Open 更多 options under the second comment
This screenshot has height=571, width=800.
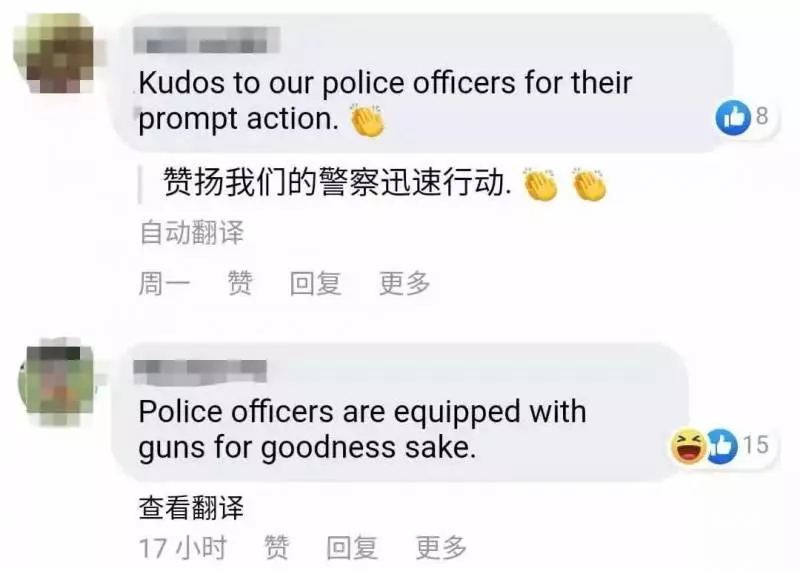tap(441, 548)
